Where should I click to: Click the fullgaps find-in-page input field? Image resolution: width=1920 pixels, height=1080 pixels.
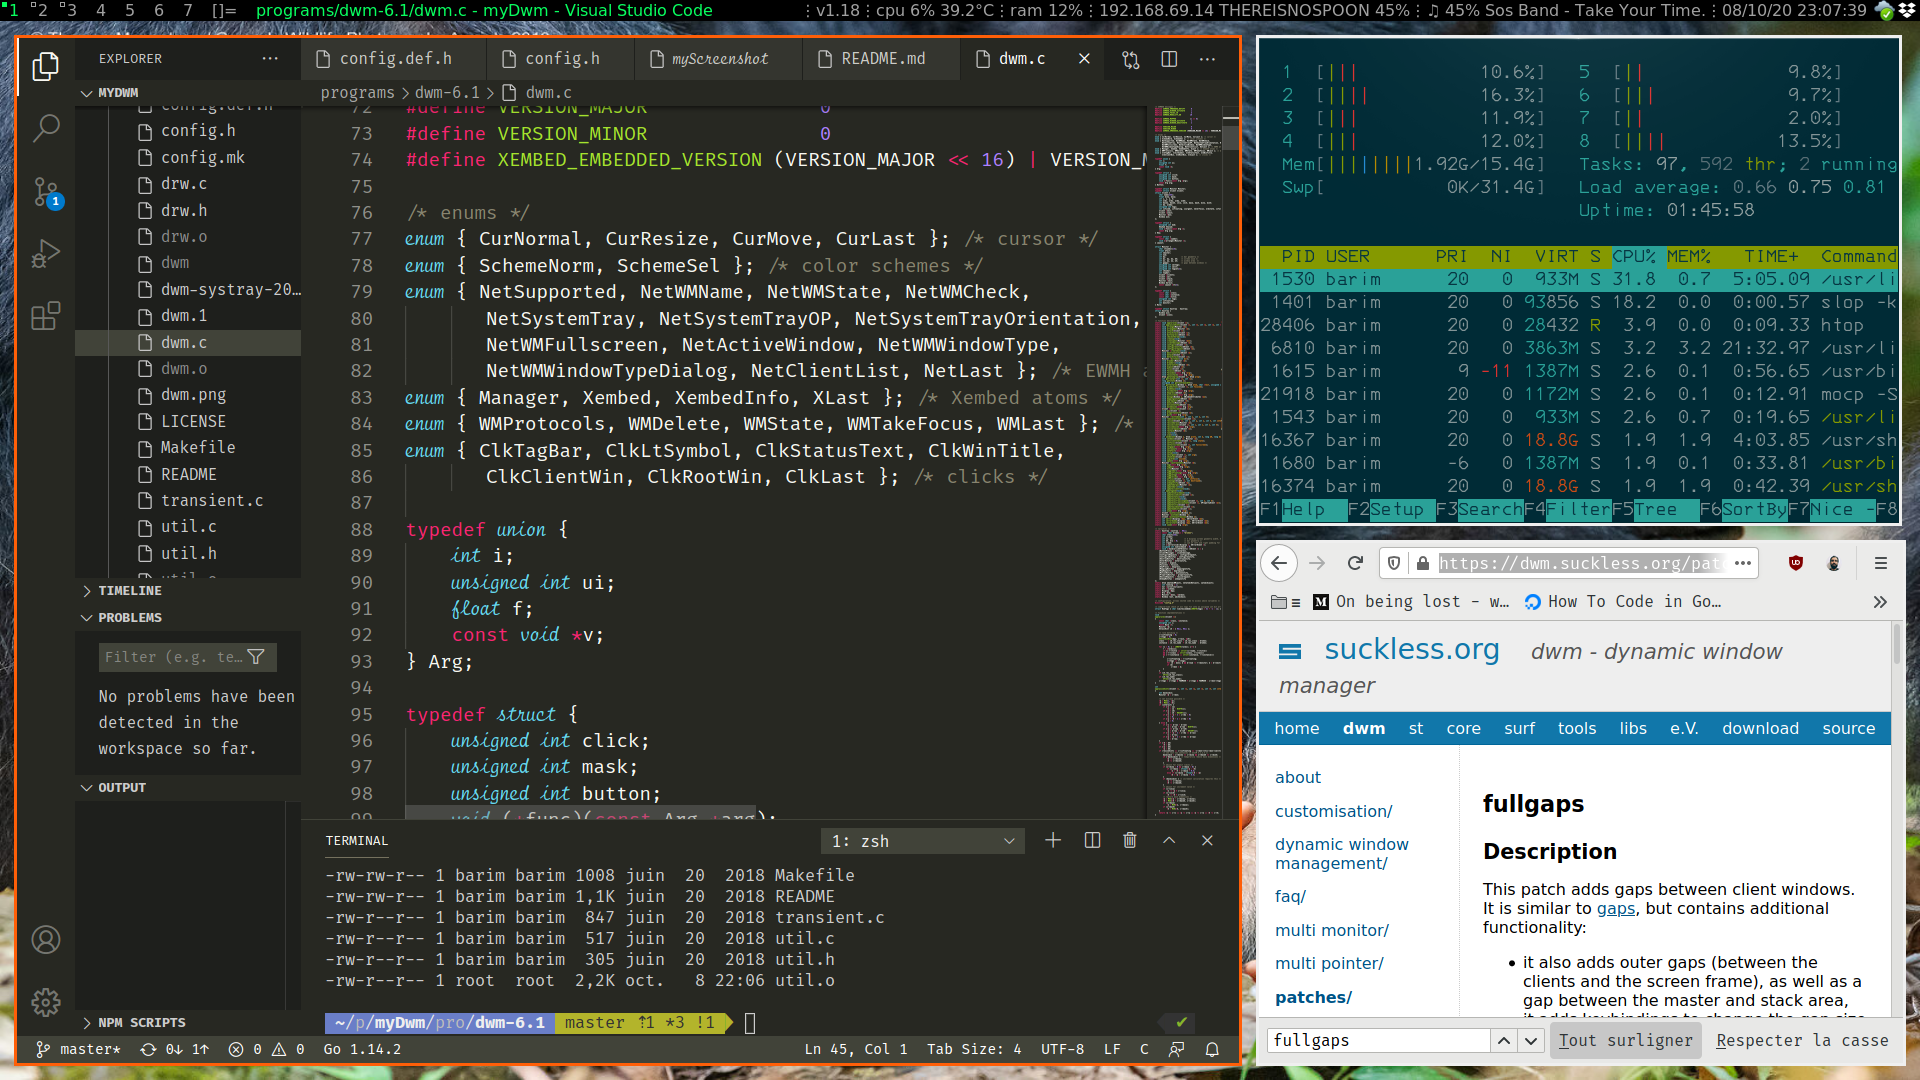1378,1040
